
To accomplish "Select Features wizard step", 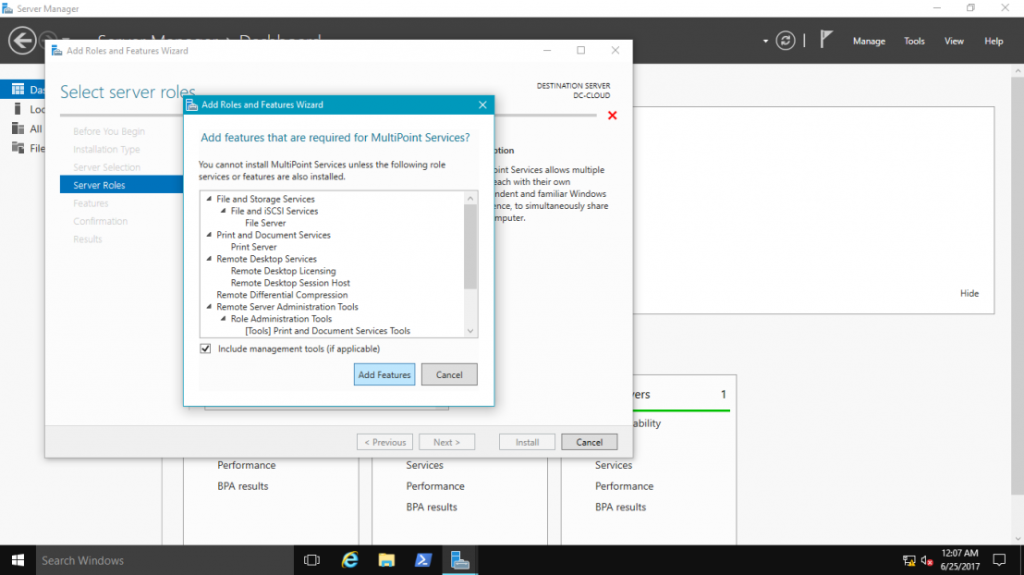I will 91,203.
